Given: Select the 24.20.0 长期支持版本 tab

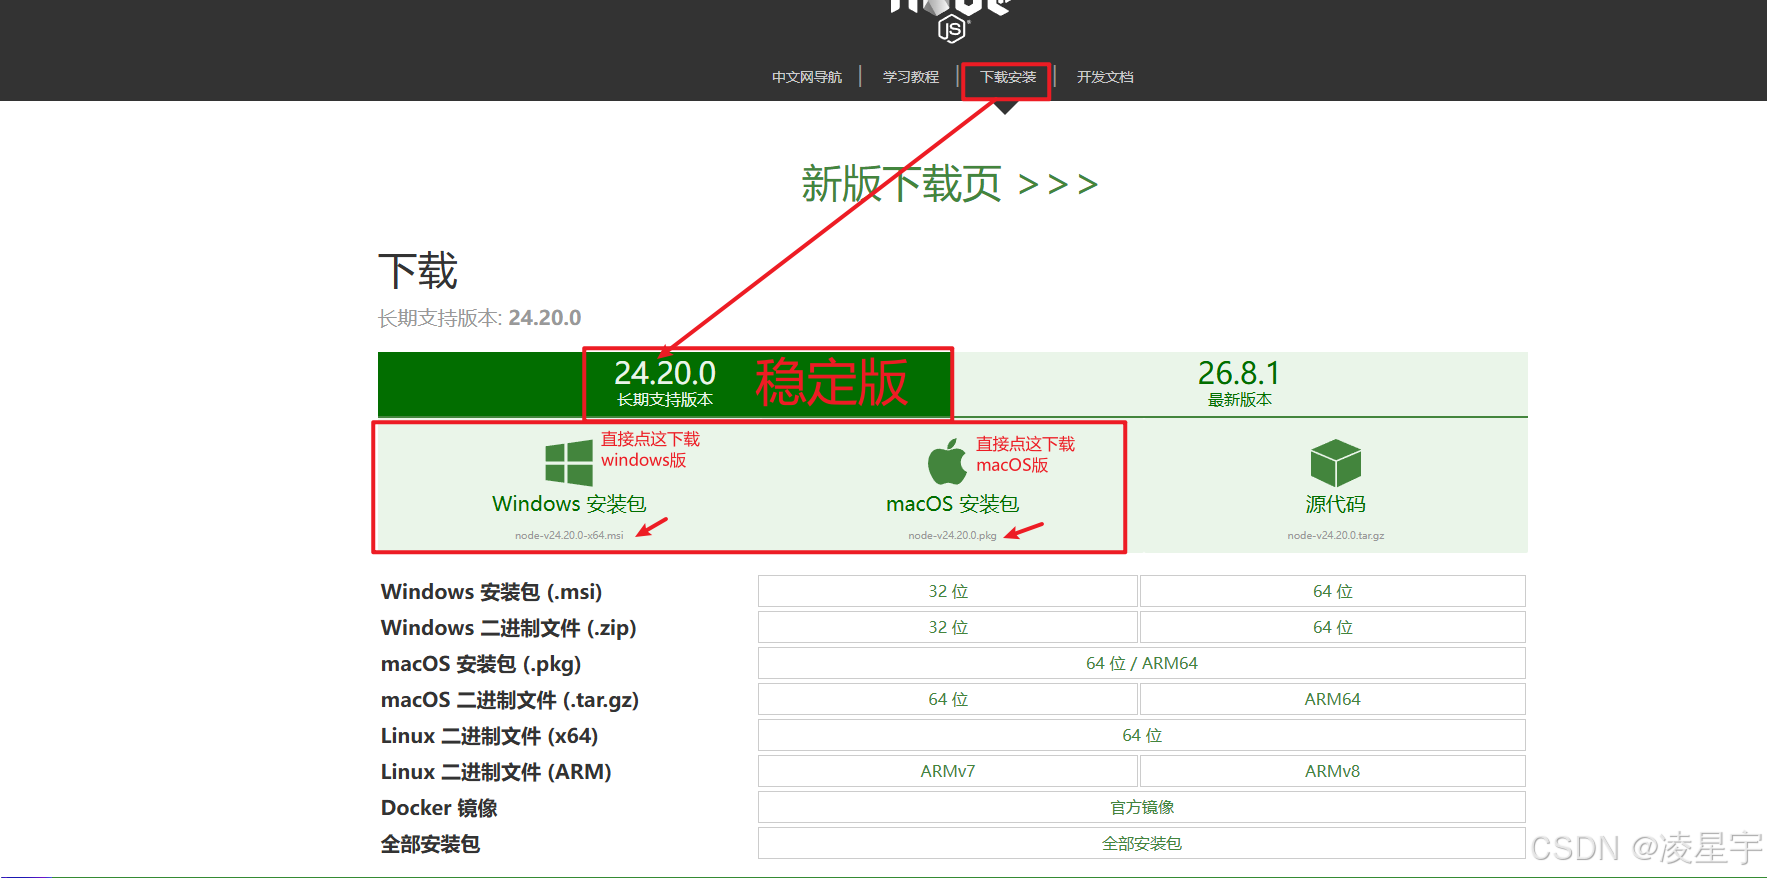Looking at the screenshot, I should click(x=665, y=384).
